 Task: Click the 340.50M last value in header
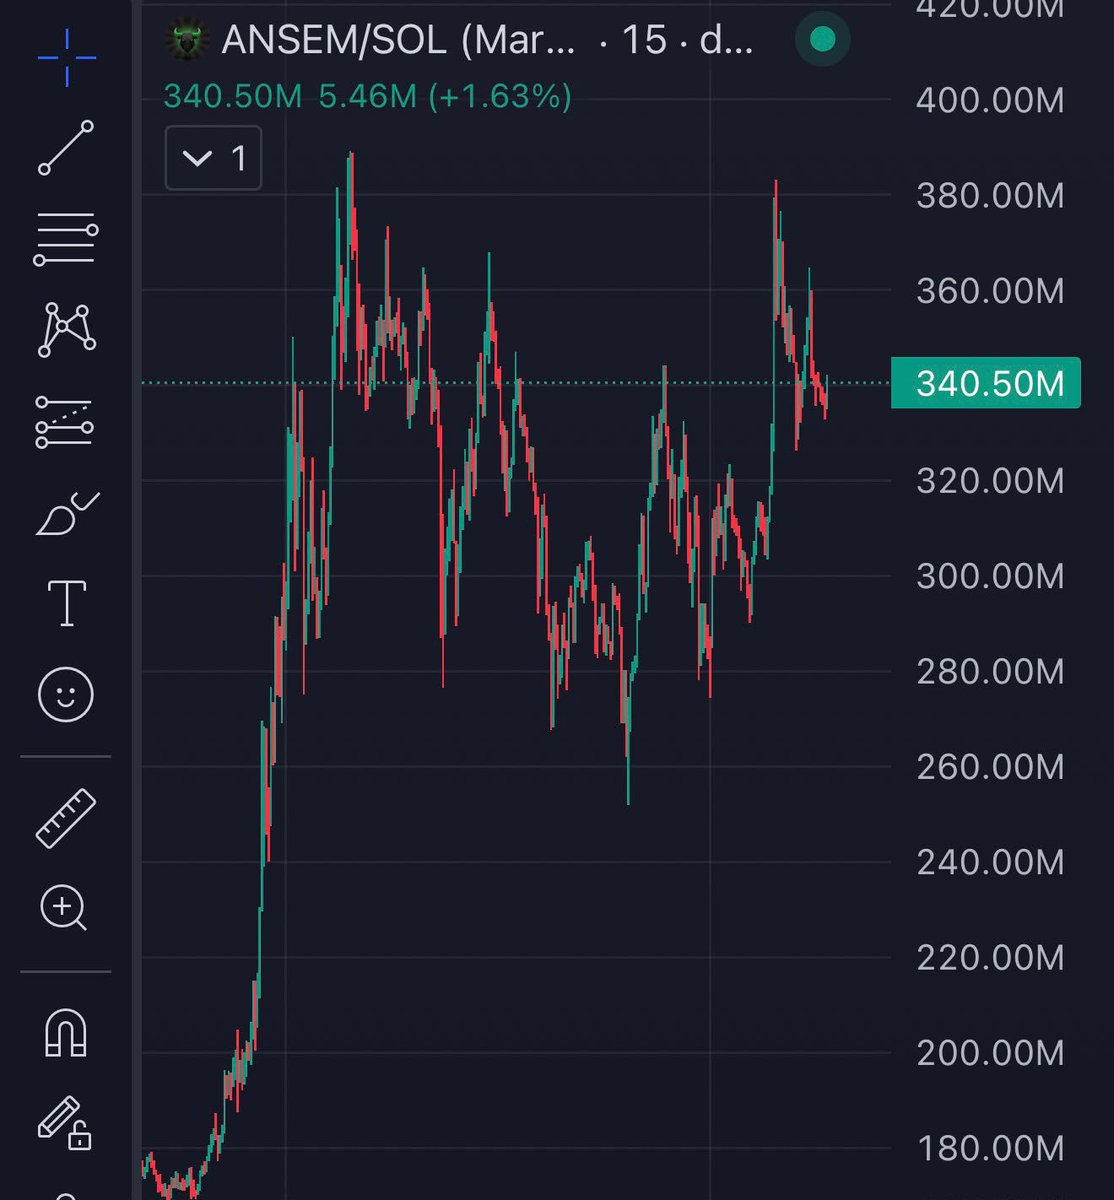[x=233, y=97]
